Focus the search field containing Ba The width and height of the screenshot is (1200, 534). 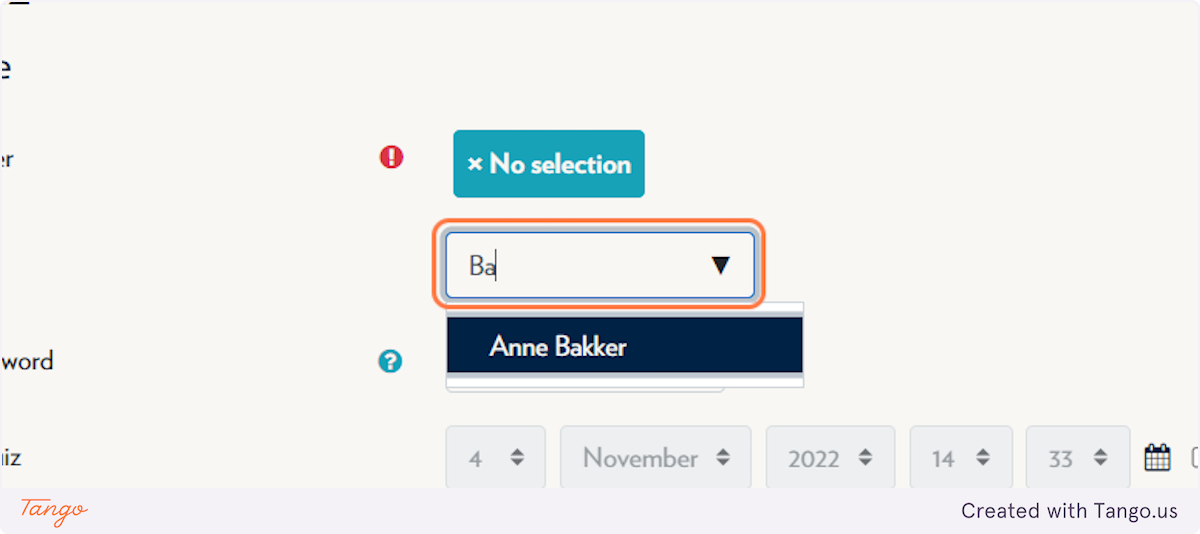600,265
